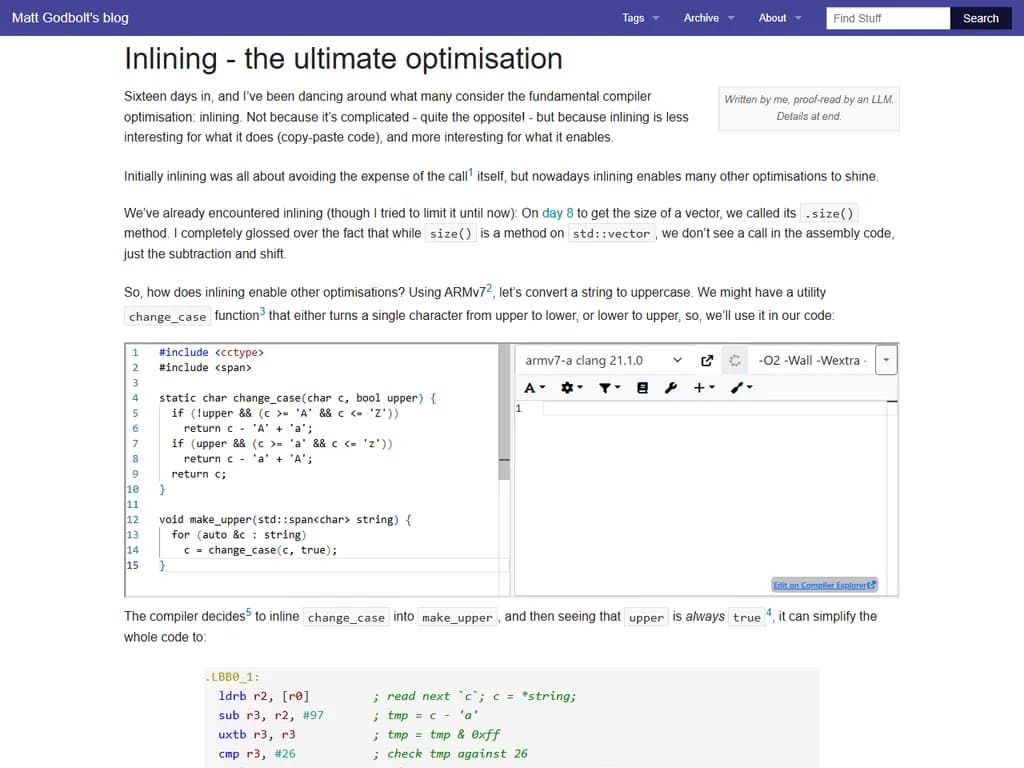Click the -O2 -Wall -Wextra options field

coord(812,360)
